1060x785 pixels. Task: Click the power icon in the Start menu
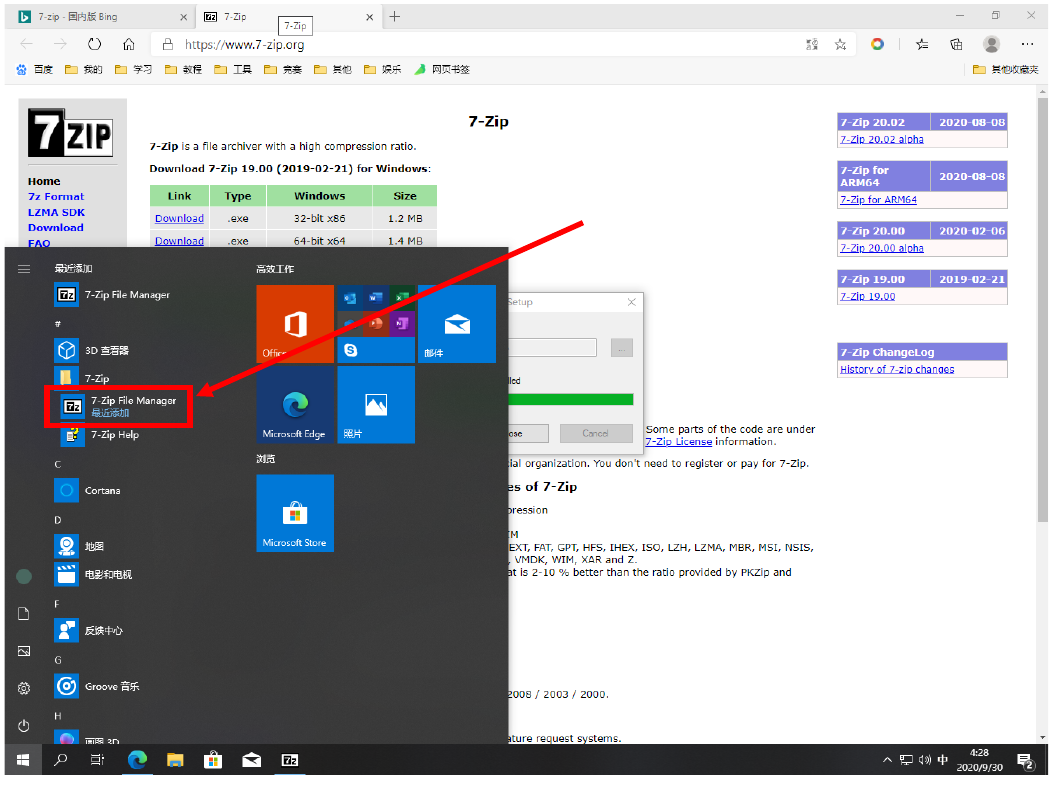pyautogui.click(x=24, y=725)
